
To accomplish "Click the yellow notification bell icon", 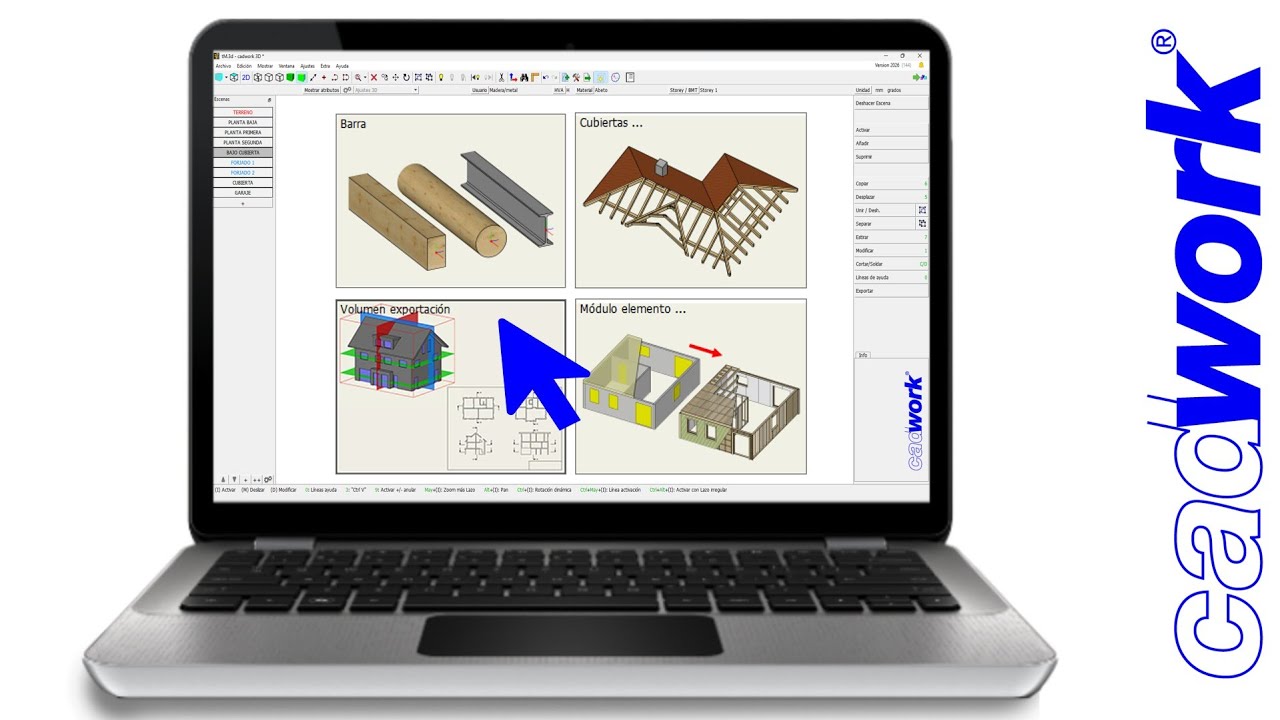I will [921, 65].
